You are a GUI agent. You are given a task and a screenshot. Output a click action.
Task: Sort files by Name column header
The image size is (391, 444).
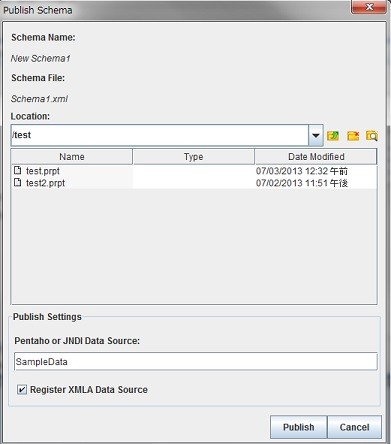(72, 157)
